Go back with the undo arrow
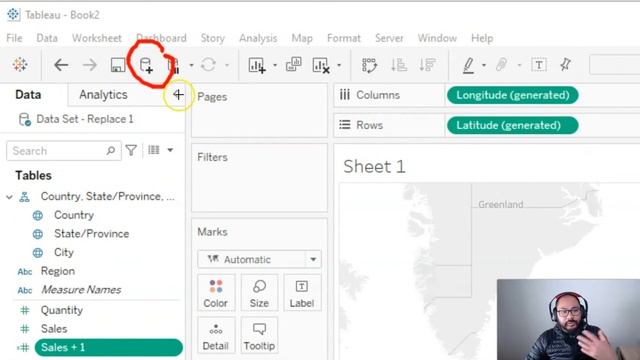This screenshot has width=640, height=360. 61,64
